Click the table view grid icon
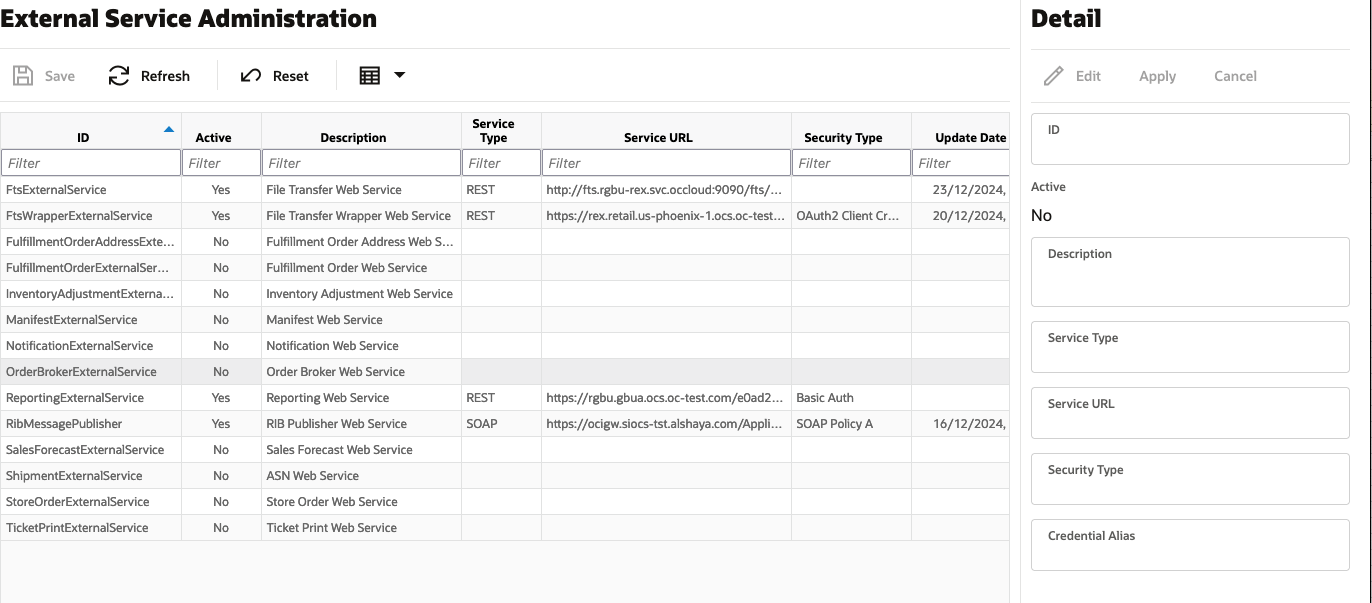 [x=370, y=76]
